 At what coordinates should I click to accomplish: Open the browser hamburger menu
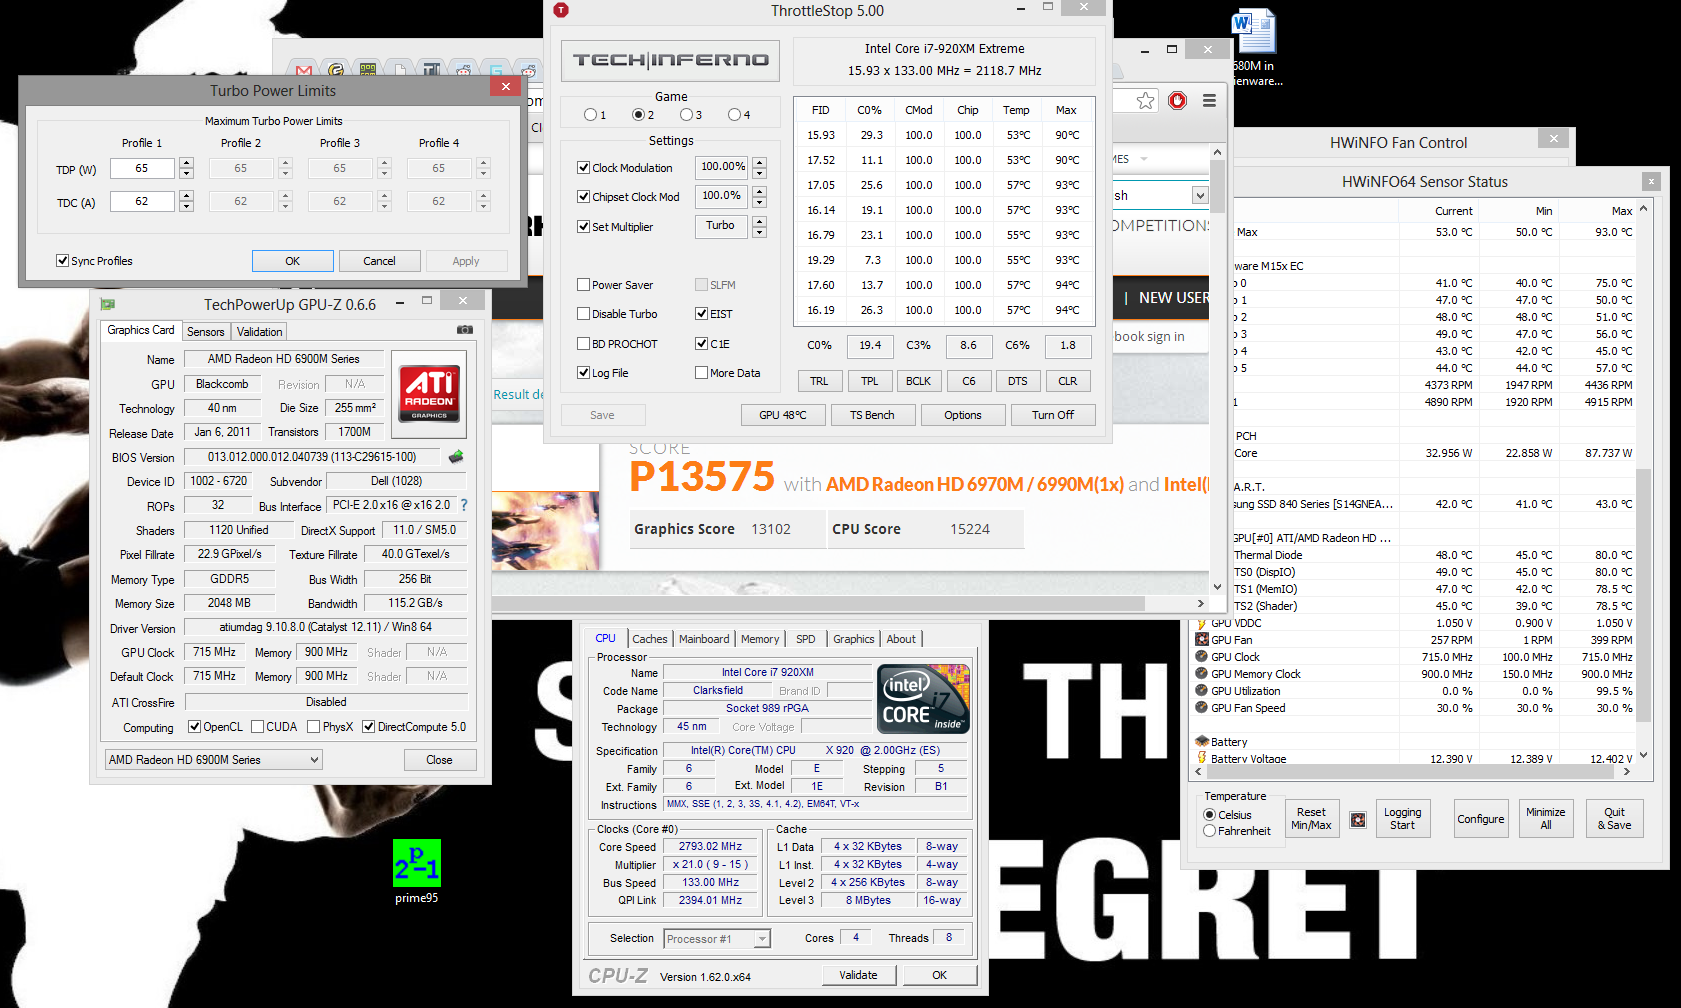[1209, 100]
